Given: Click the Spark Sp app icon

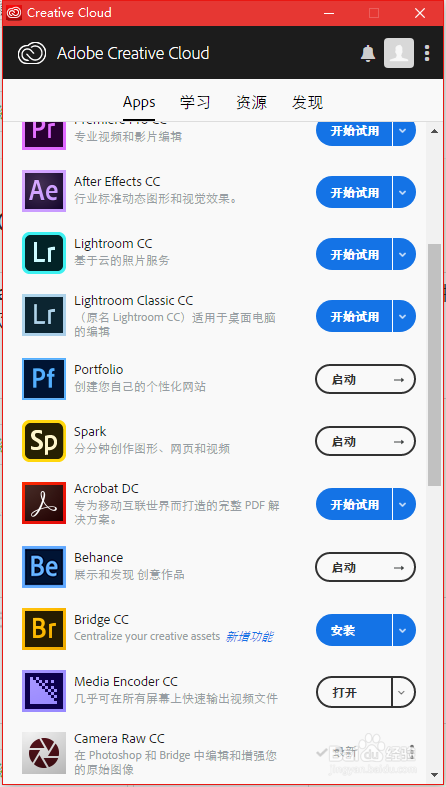Looking at the screenshot, I should click(x=44, y=441).
